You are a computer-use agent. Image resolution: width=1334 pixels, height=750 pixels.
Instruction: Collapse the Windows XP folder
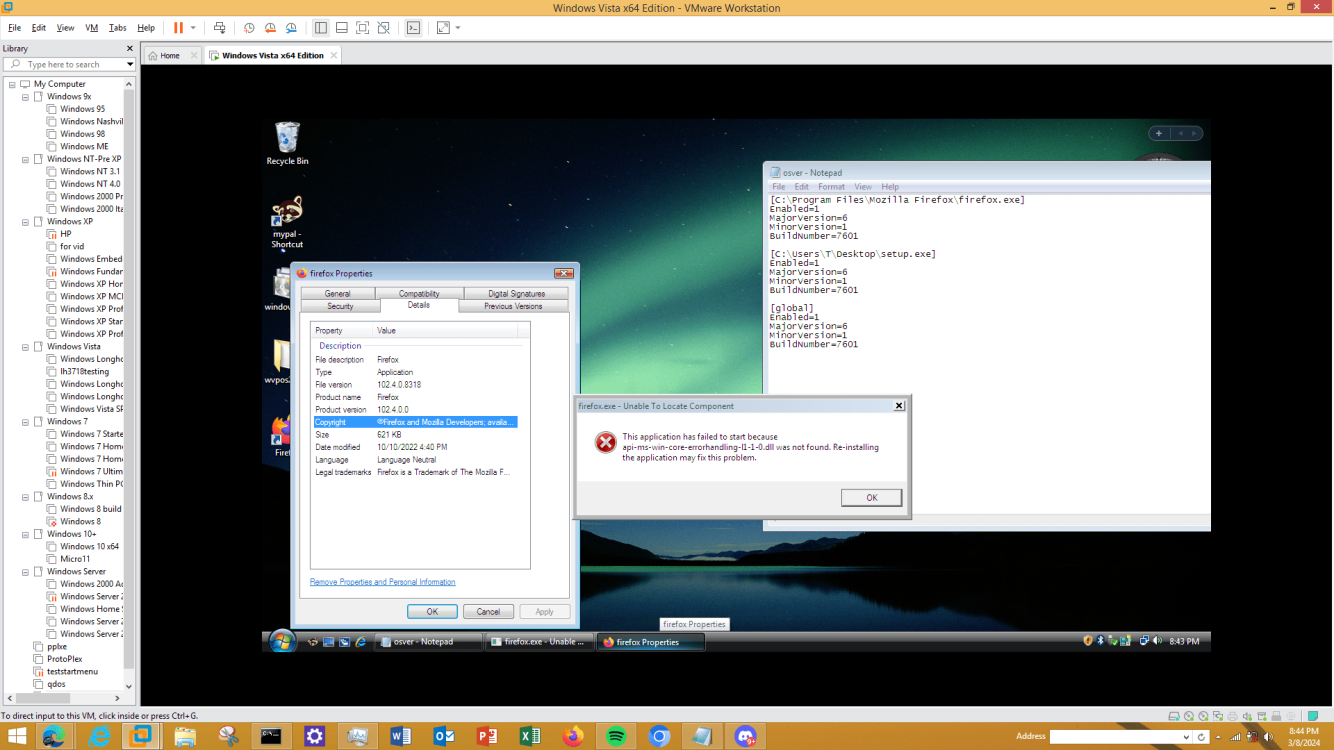point(25,221)
